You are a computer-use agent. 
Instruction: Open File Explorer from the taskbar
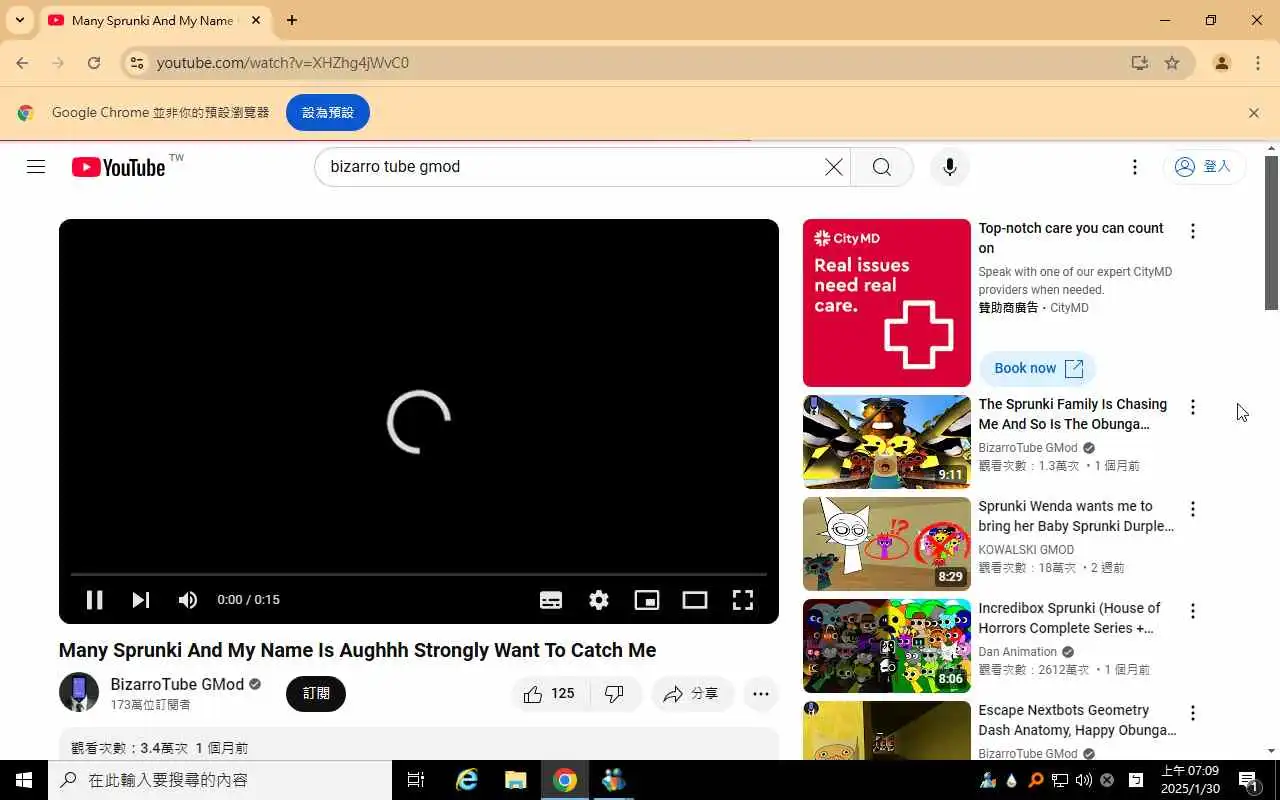pos(516,780)
